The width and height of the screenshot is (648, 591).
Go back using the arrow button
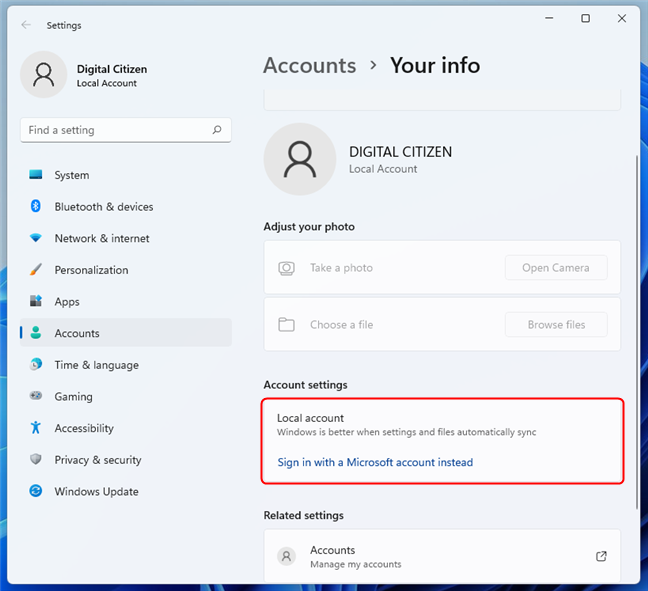pos(26,25)
